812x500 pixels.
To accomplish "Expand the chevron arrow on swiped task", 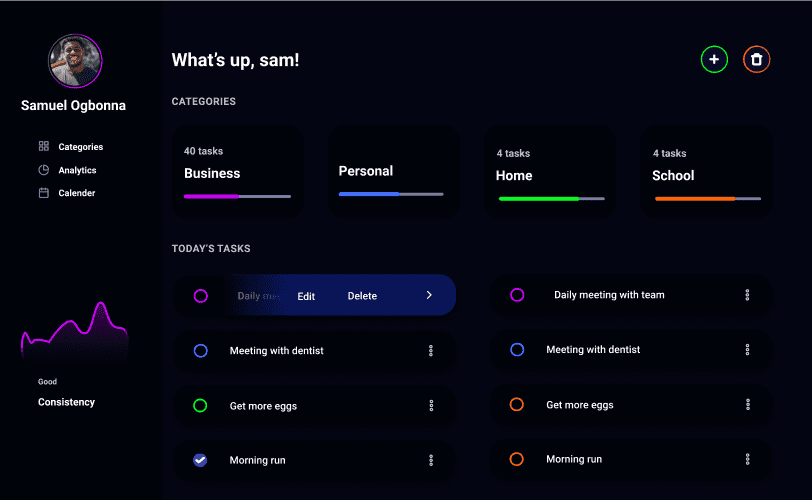I will (429, 295).
